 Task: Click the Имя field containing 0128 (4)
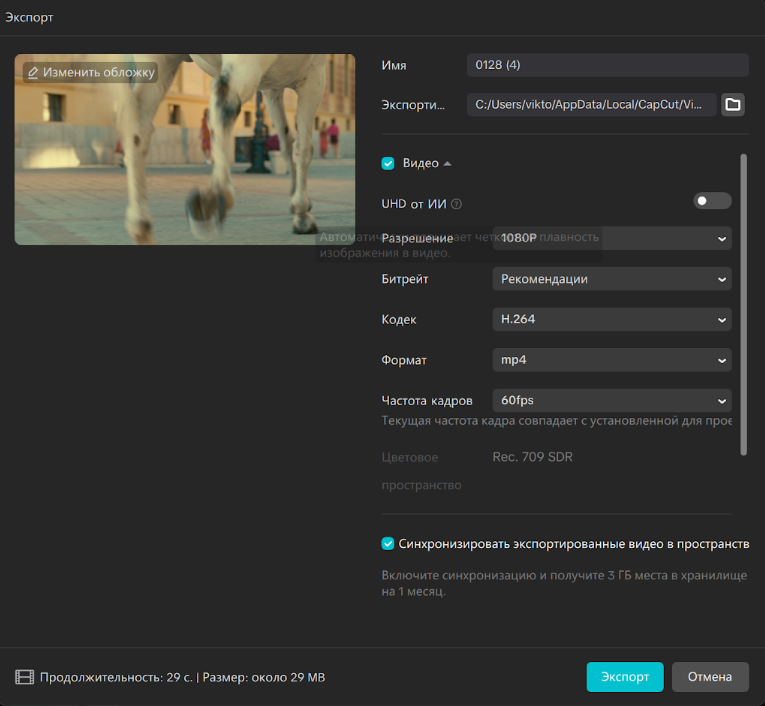tap(607, 65)
